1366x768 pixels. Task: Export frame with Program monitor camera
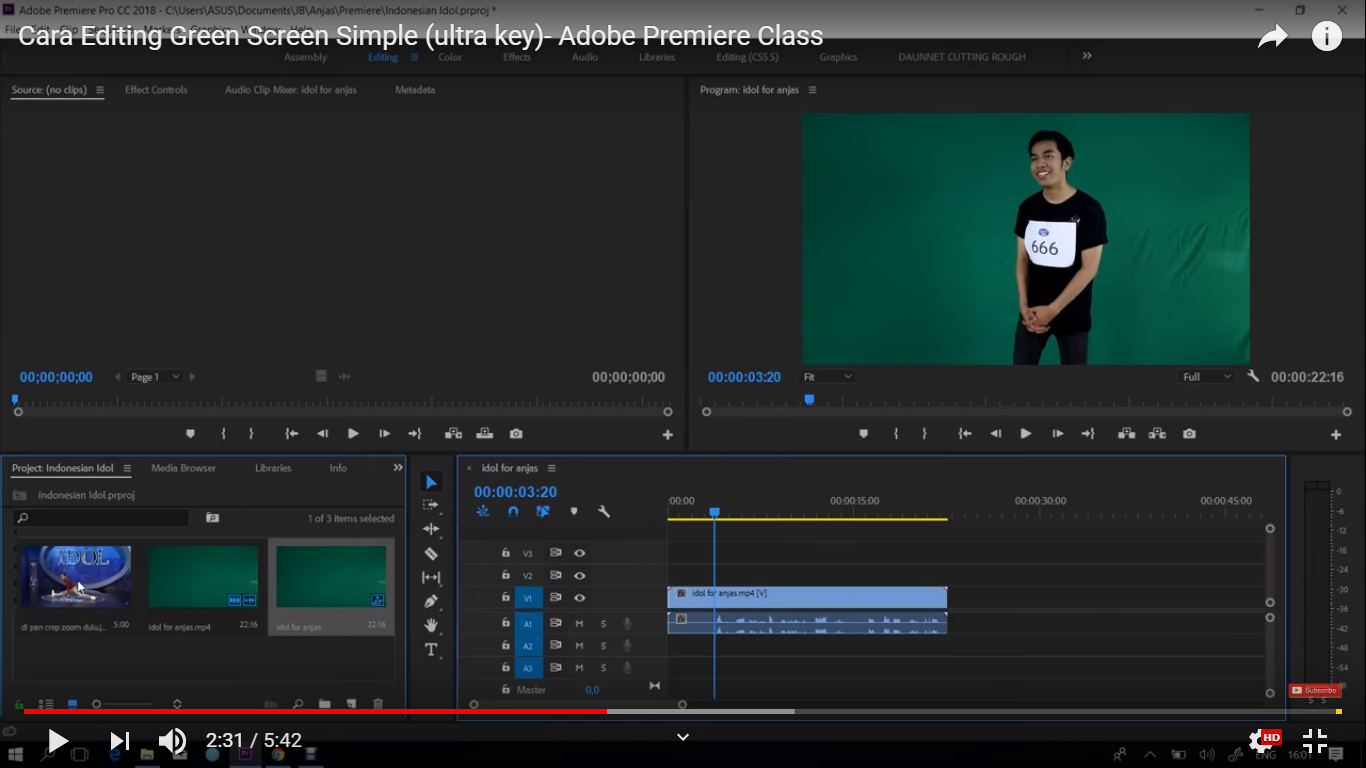(x=1189, y=434)
